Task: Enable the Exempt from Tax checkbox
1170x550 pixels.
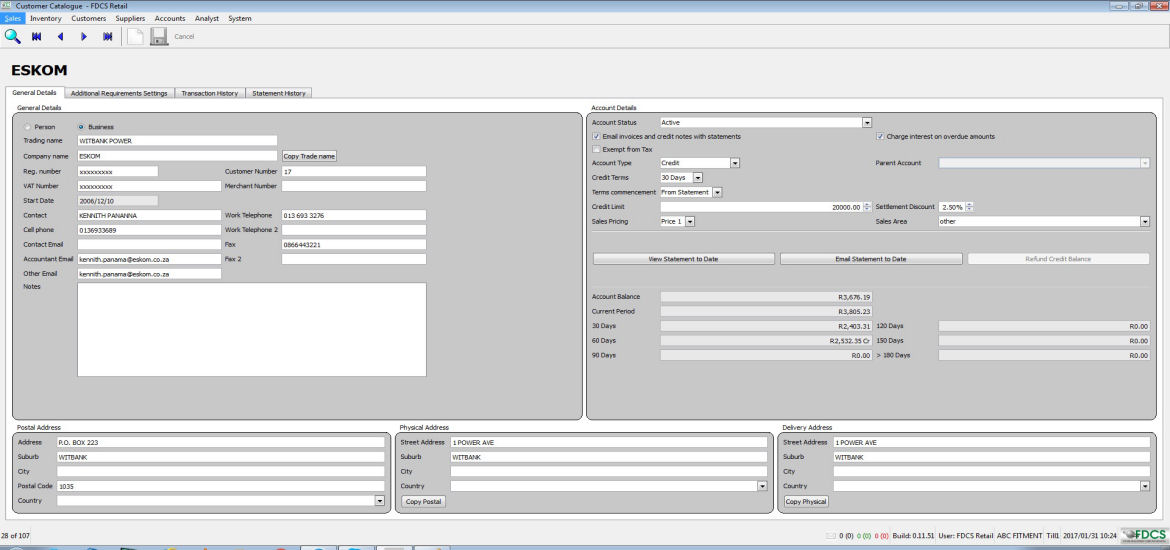Action: point(597,149)
